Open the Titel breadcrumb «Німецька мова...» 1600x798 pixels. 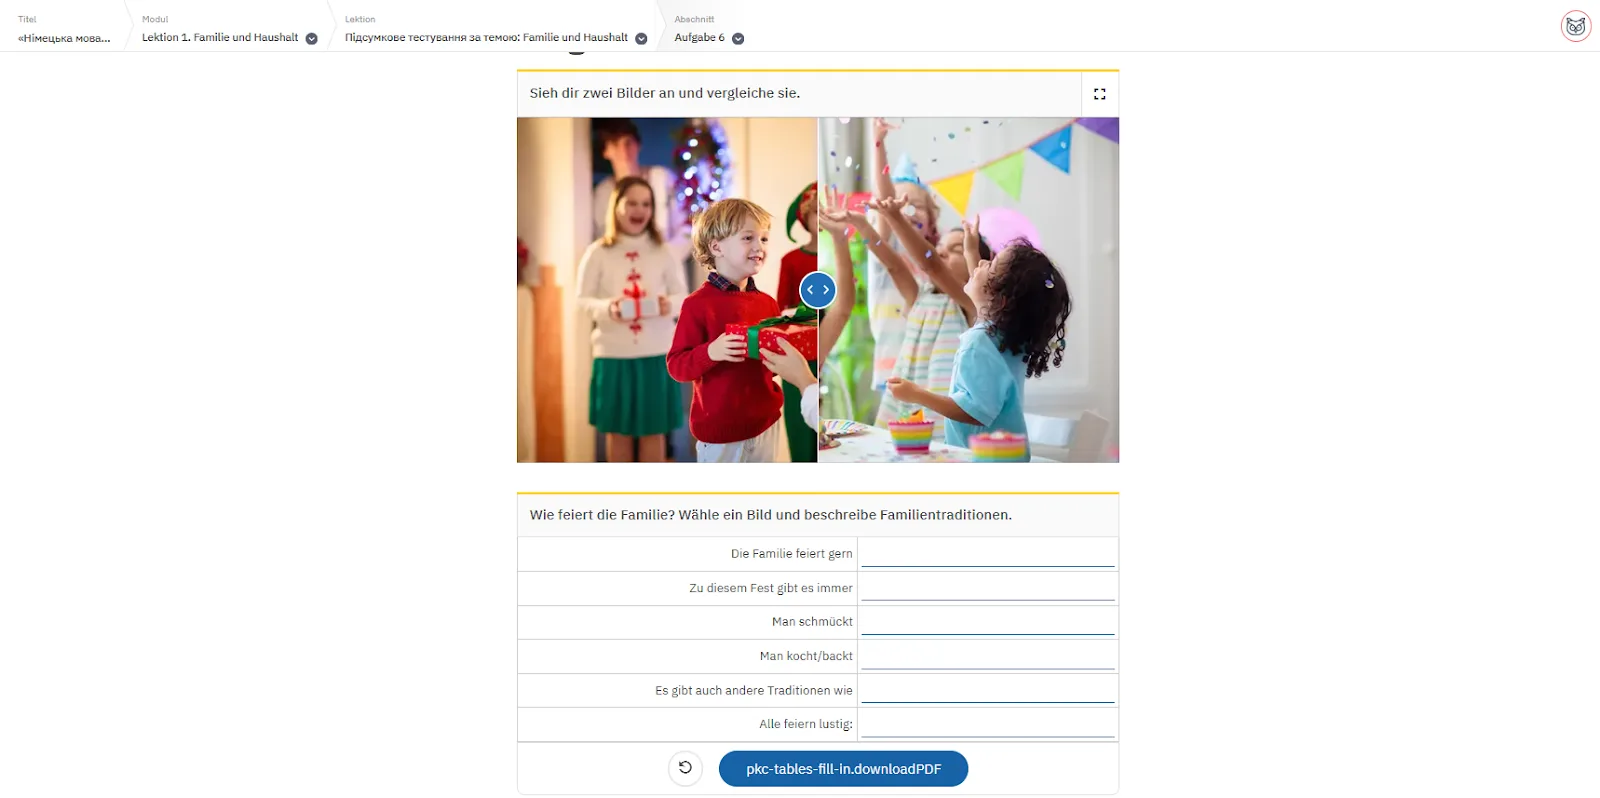click(64, 38)
